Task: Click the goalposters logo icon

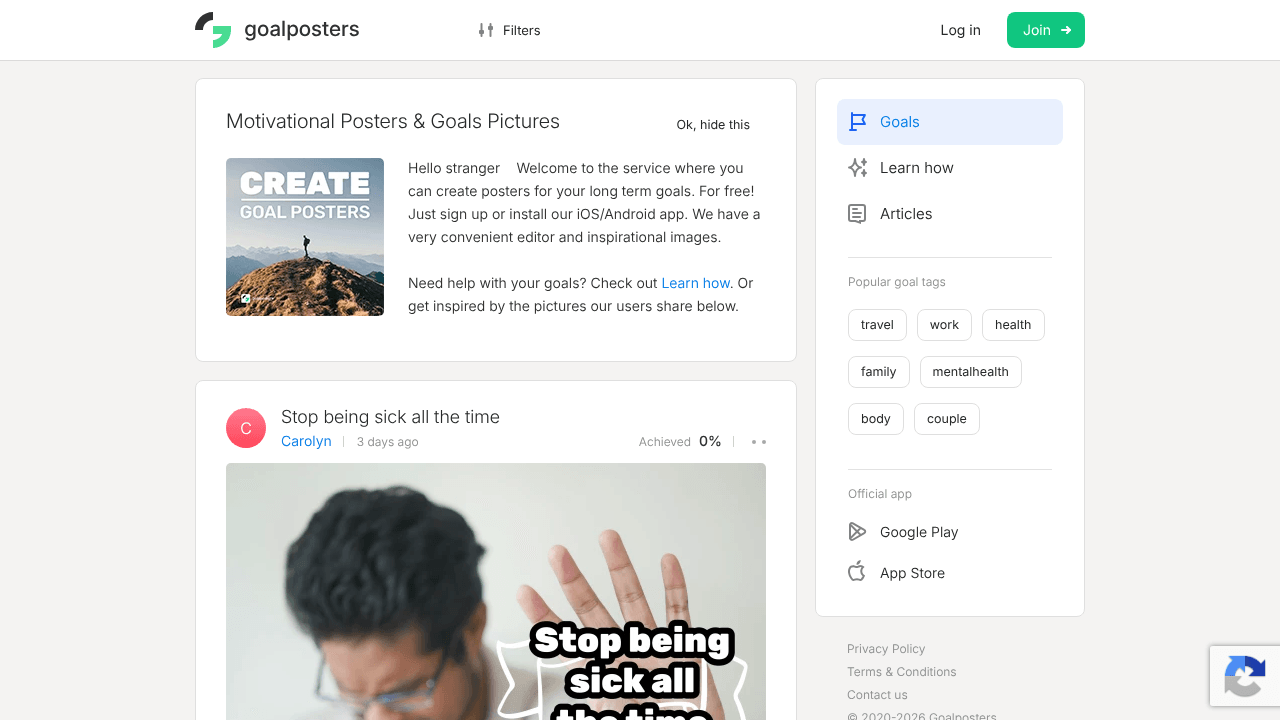Action: pyautogui.click(x=213, y=30)
